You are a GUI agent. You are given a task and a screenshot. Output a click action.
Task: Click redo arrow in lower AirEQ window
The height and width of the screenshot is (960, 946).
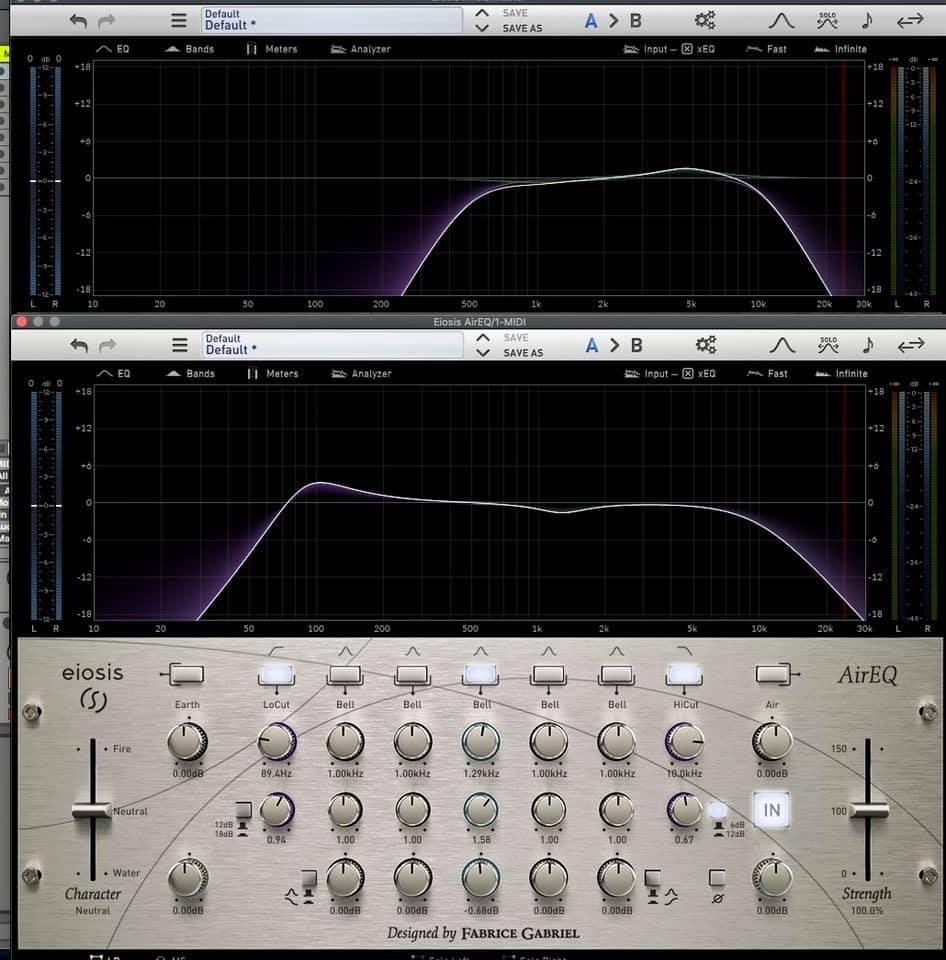(107, 345)
